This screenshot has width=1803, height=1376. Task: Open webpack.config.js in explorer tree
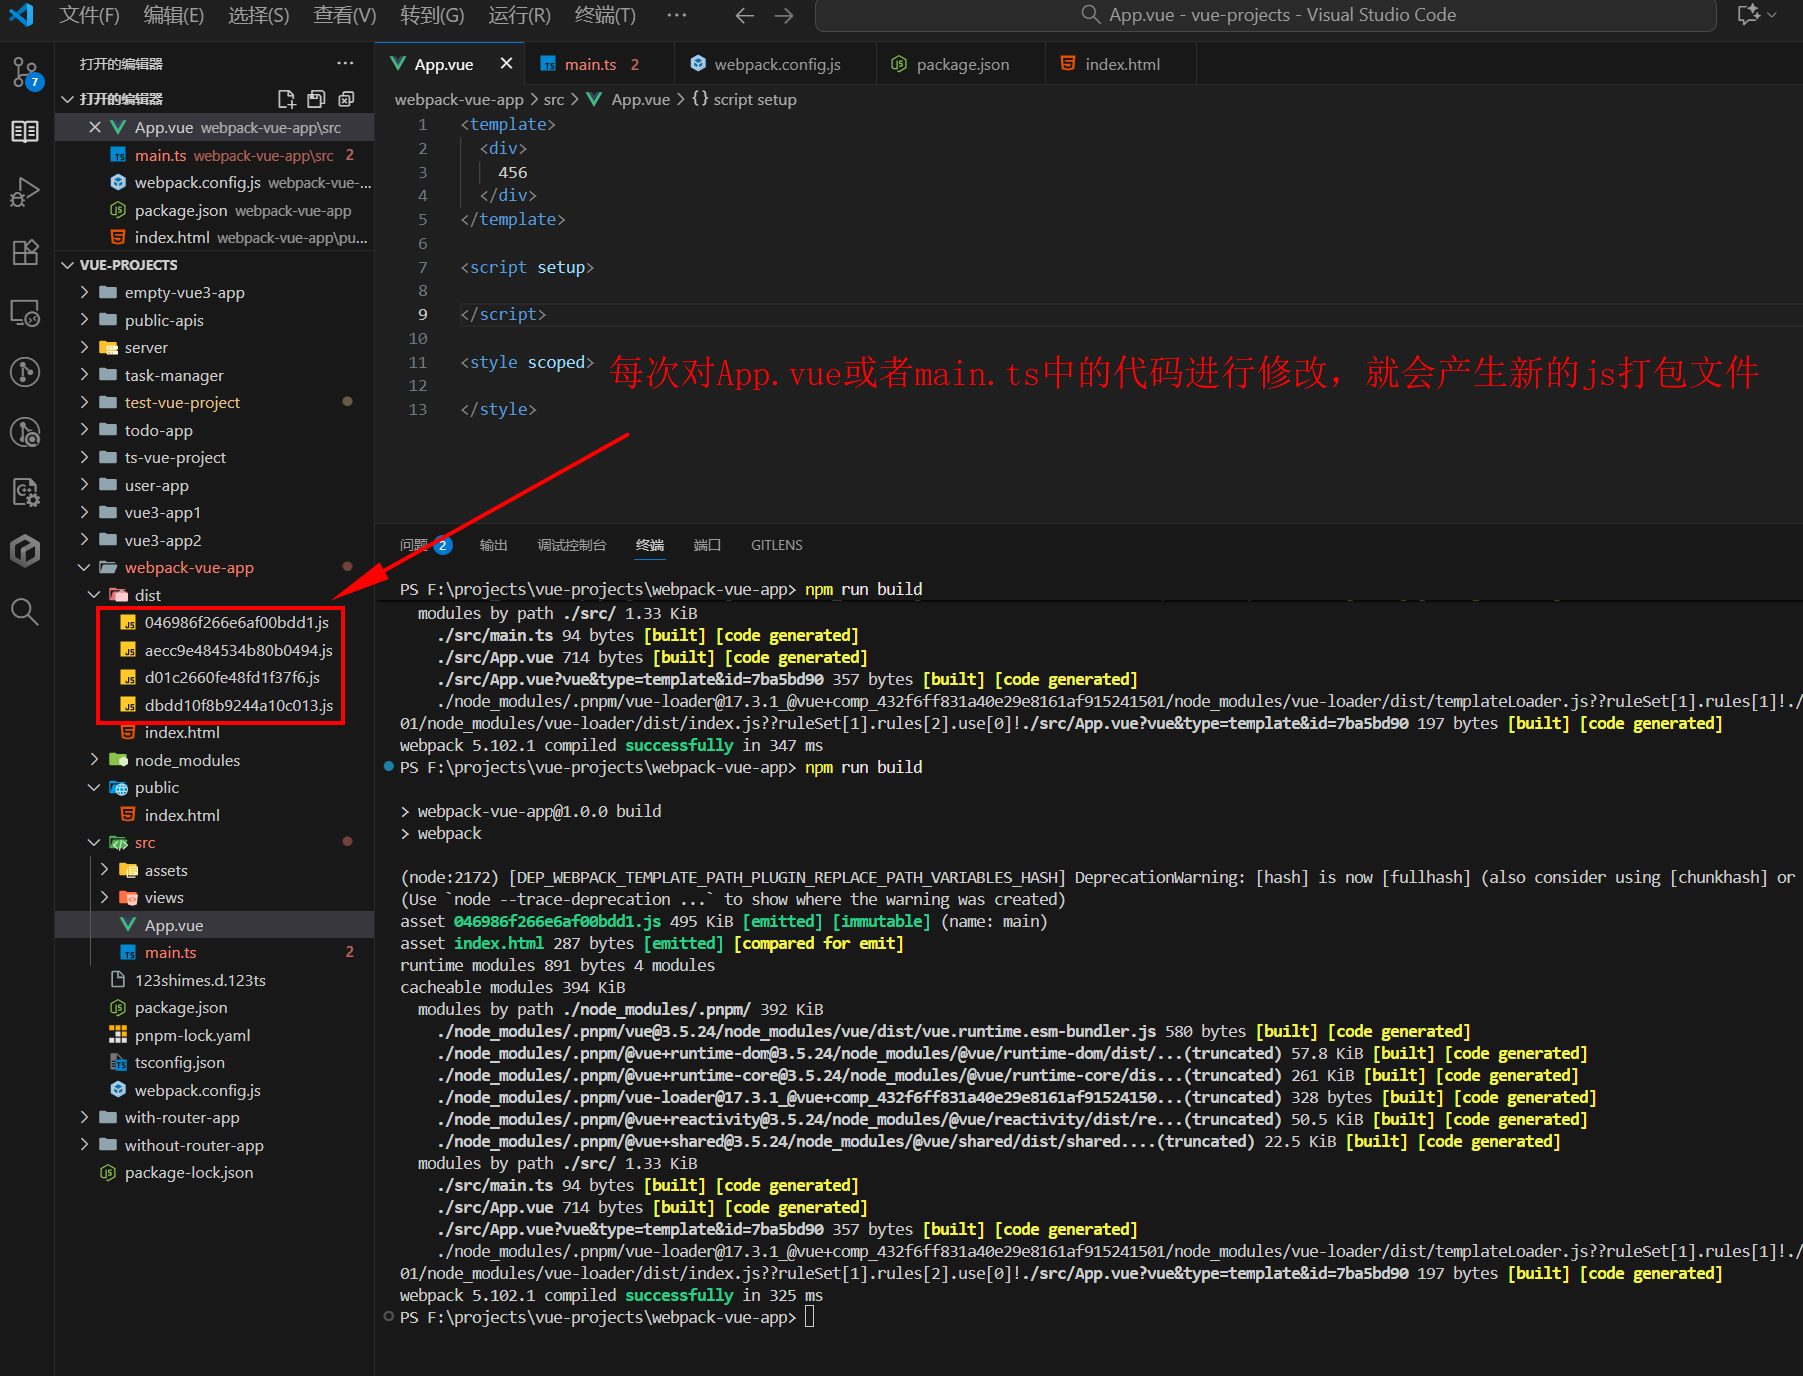pos(197,1090)
